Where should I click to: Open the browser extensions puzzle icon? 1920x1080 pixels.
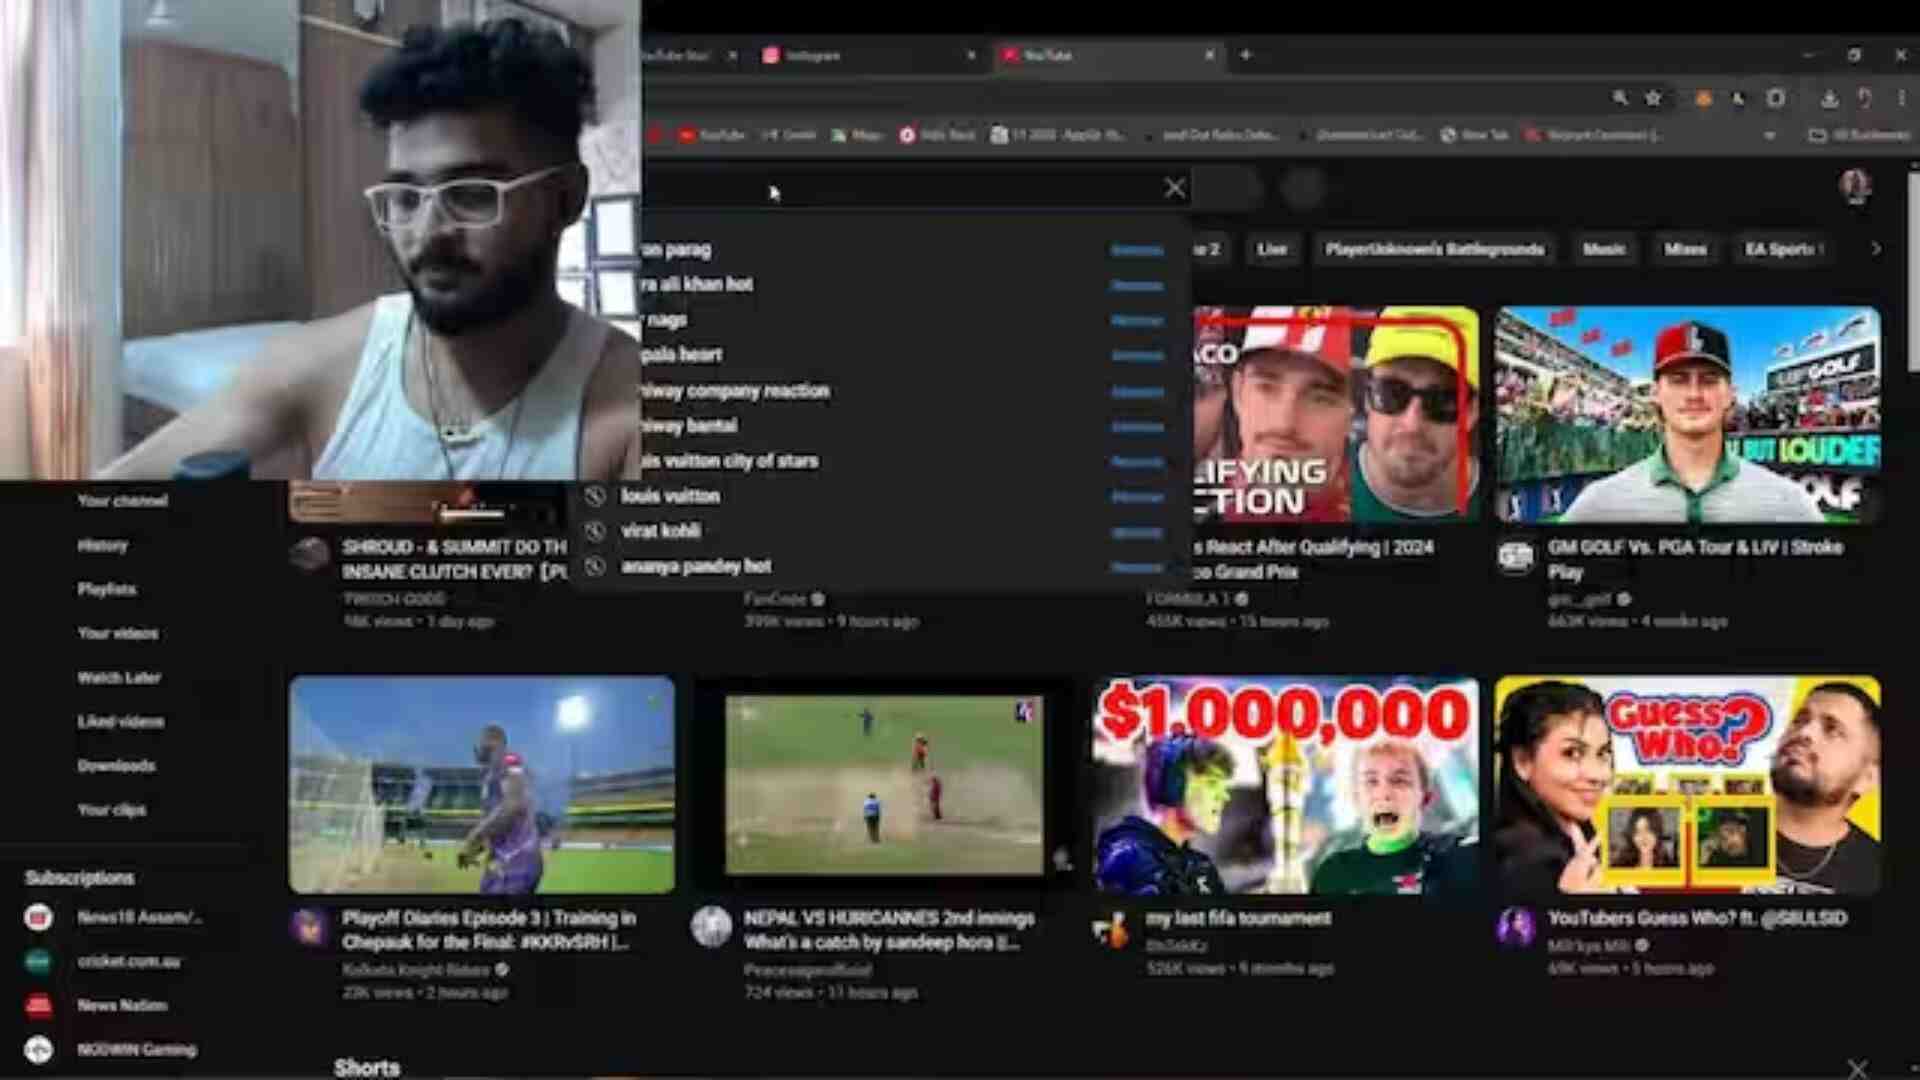(x=1775, y=98)
